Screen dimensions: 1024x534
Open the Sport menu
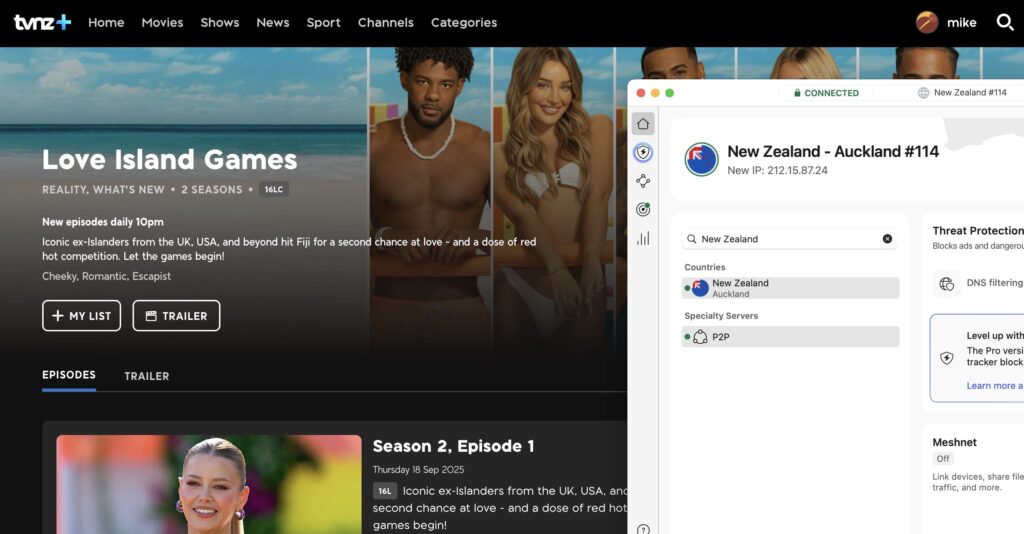point(323,22)
